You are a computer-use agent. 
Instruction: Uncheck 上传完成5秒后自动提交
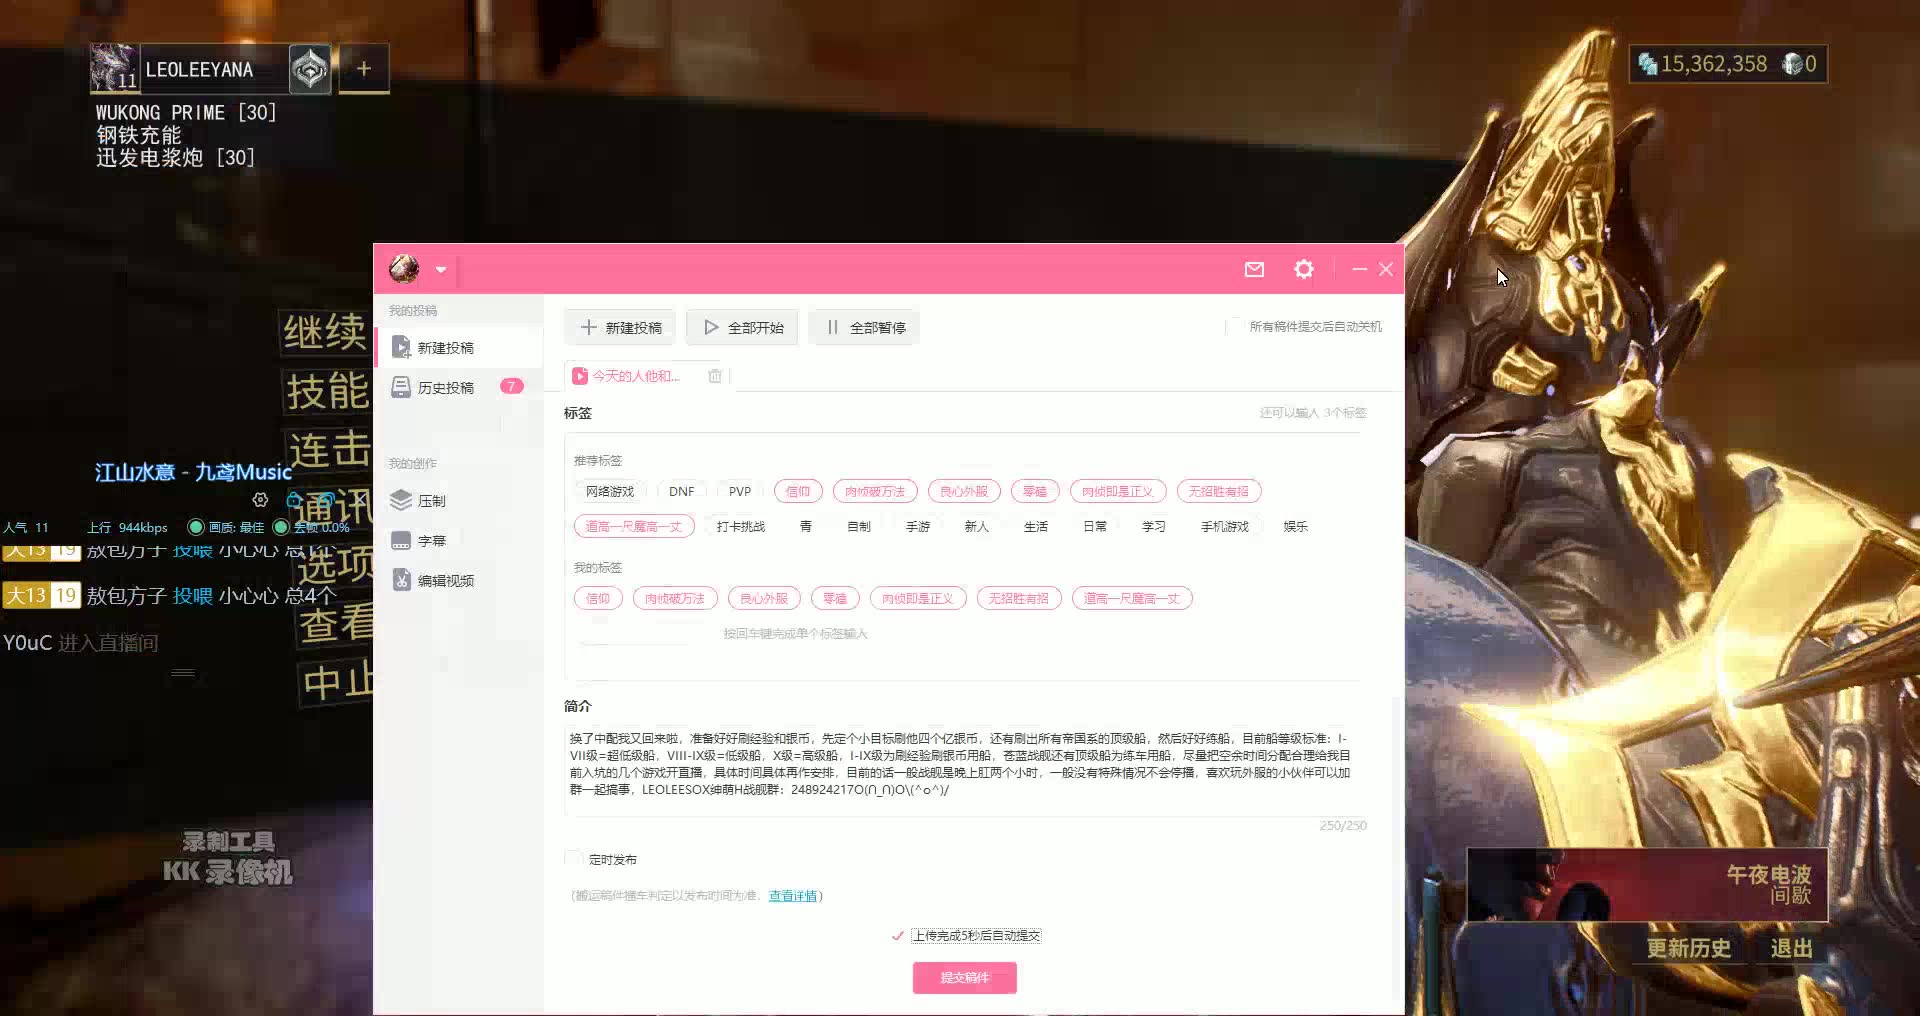pyautogui.click(x=897, y=936)
